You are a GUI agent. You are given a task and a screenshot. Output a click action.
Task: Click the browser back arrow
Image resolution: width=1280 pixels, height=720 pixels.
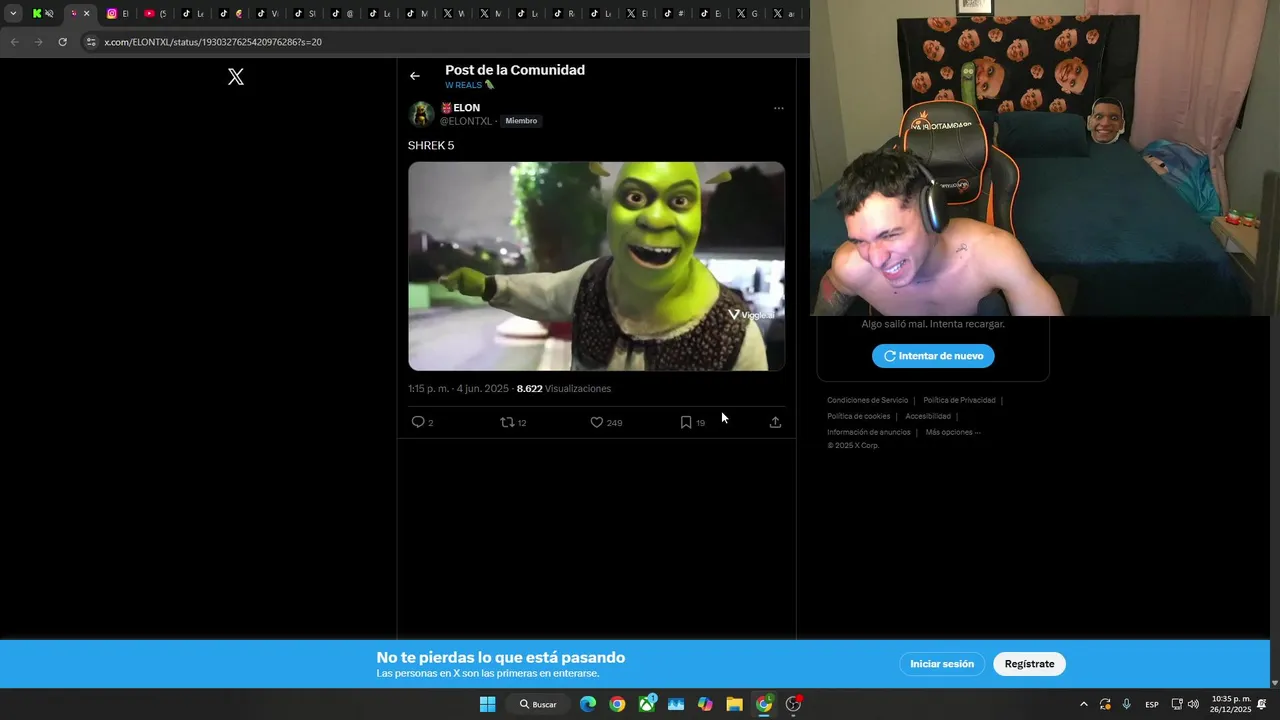coord(14,42)
